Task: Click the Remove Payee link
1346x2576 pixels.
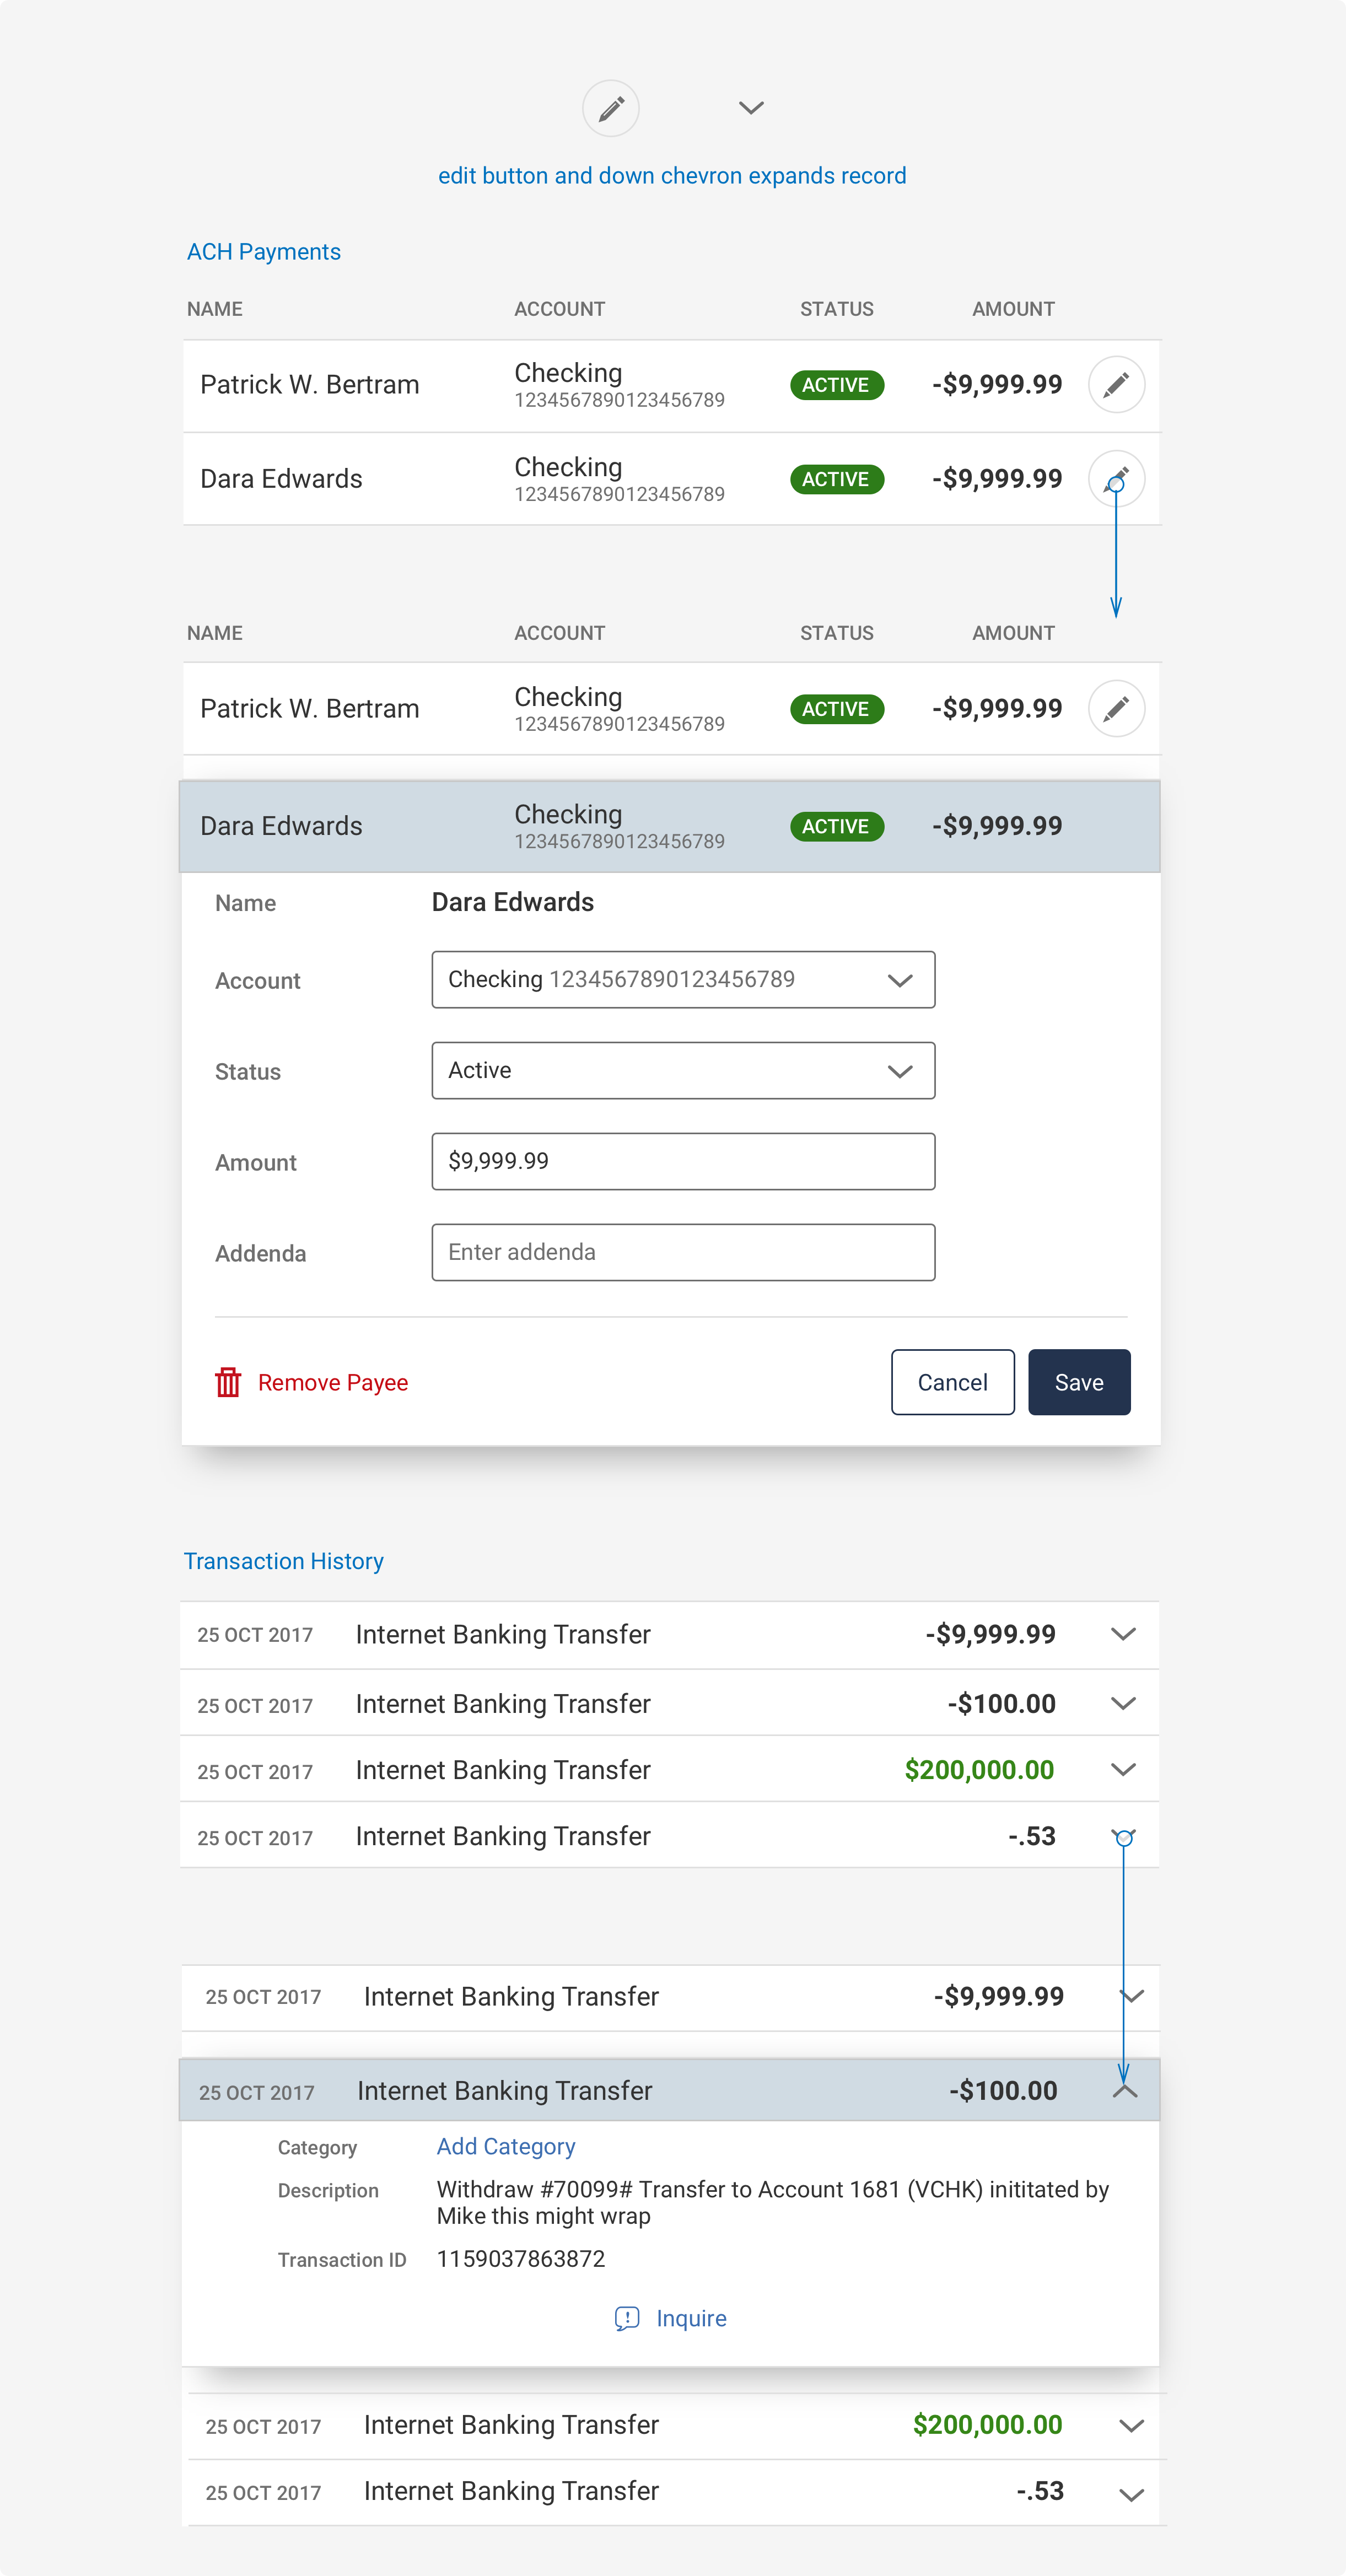Action: [333, 1382]
